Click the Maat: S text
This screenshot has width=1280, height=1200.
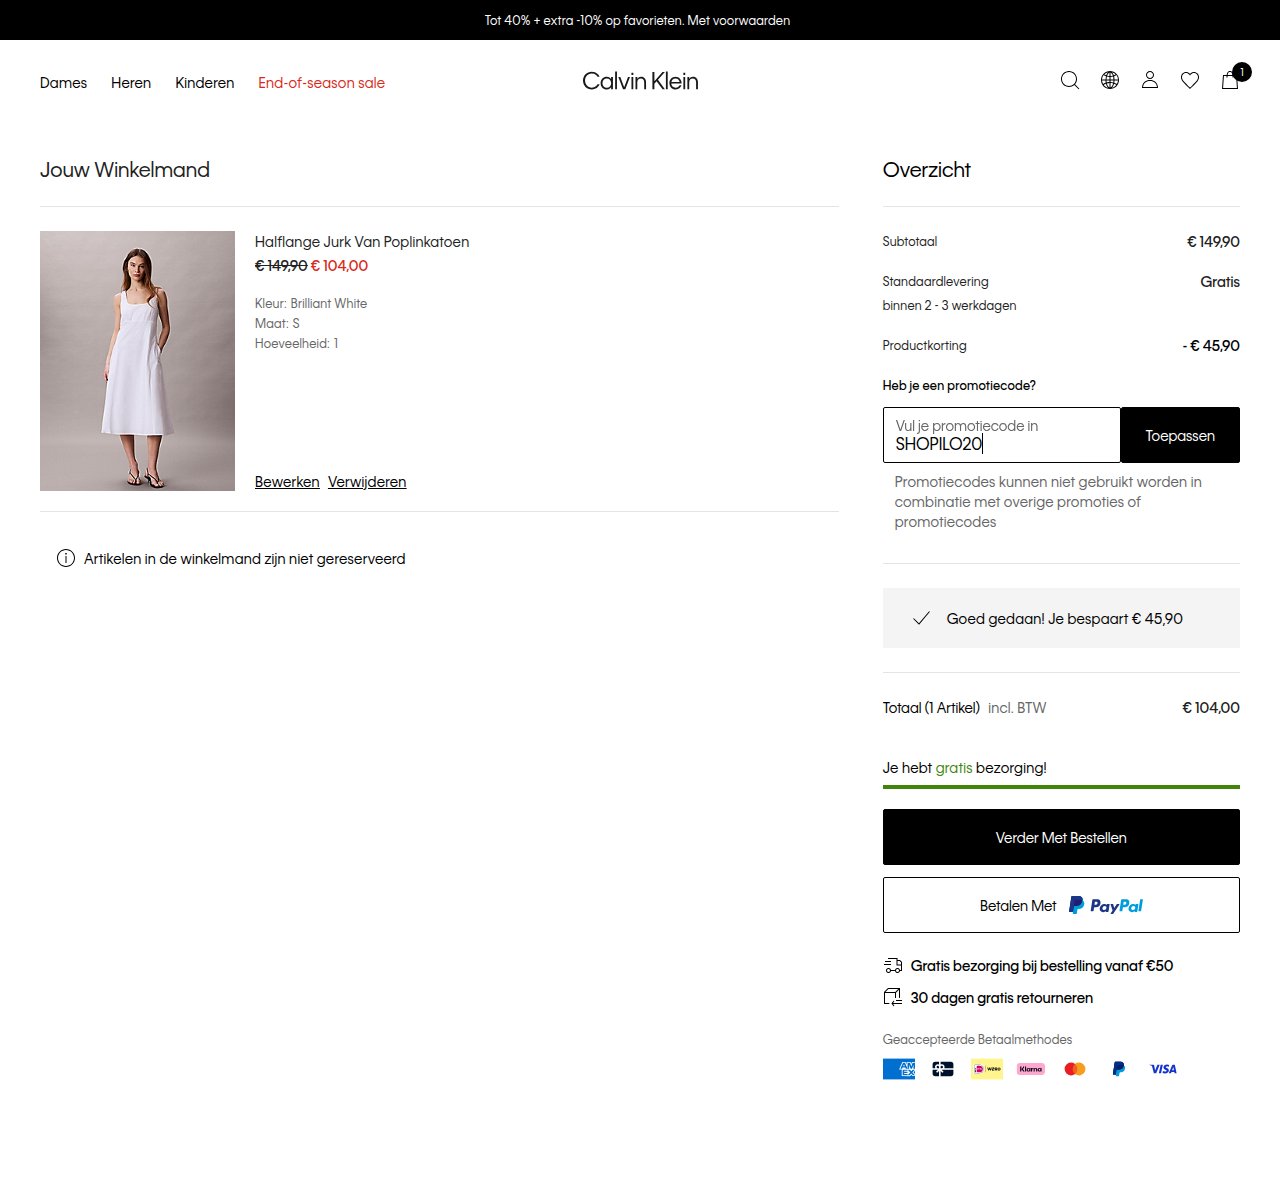coord(277,323)
